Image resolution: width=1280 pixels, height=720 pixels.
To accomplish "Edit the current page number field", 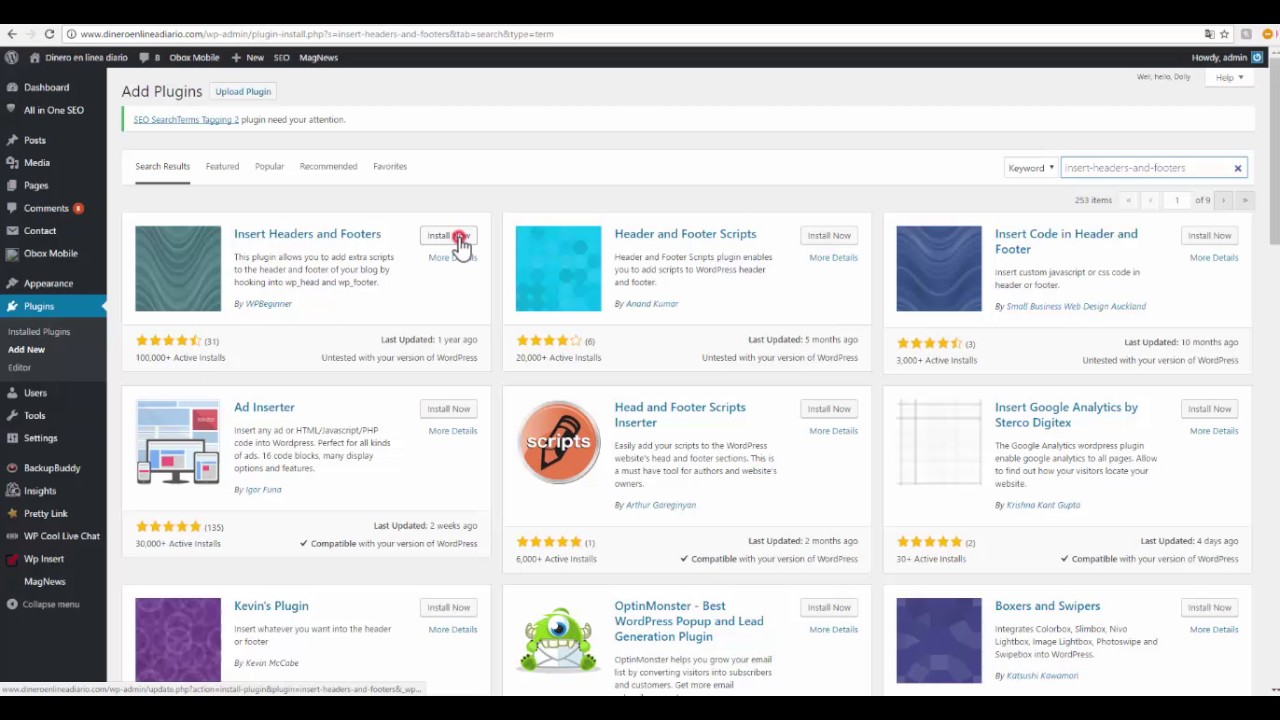I will click(x=1177, y=200).
